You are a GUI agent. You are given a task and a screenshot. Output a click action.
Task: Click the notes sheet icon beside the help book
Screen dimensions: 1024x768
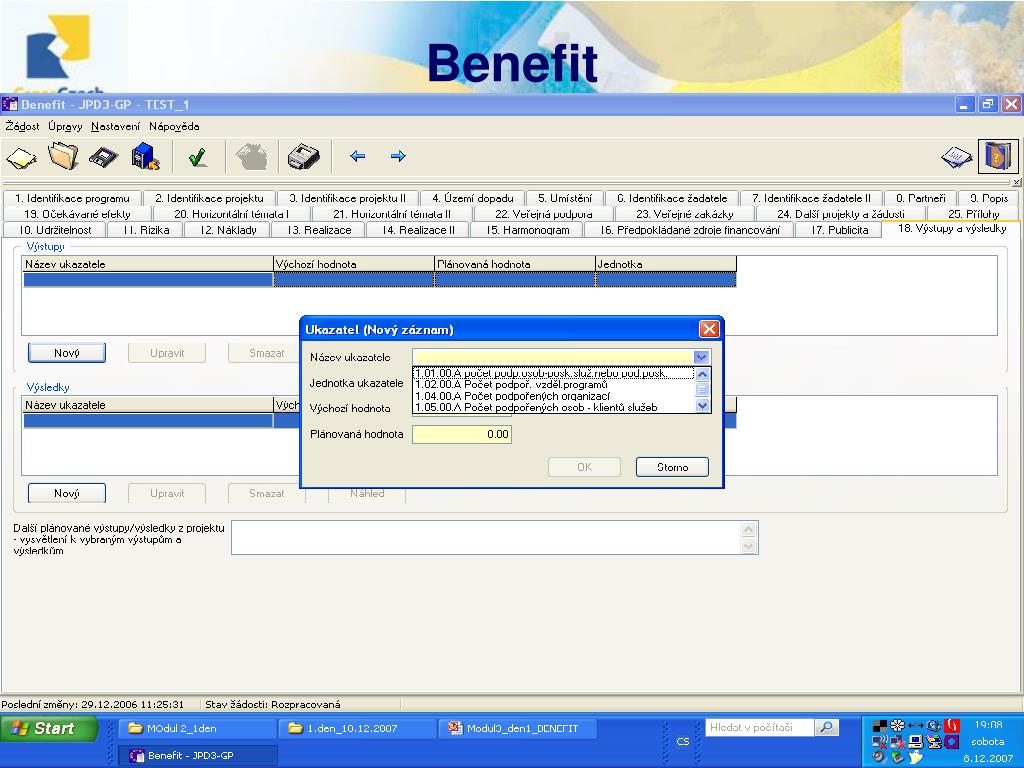(957, 157)
